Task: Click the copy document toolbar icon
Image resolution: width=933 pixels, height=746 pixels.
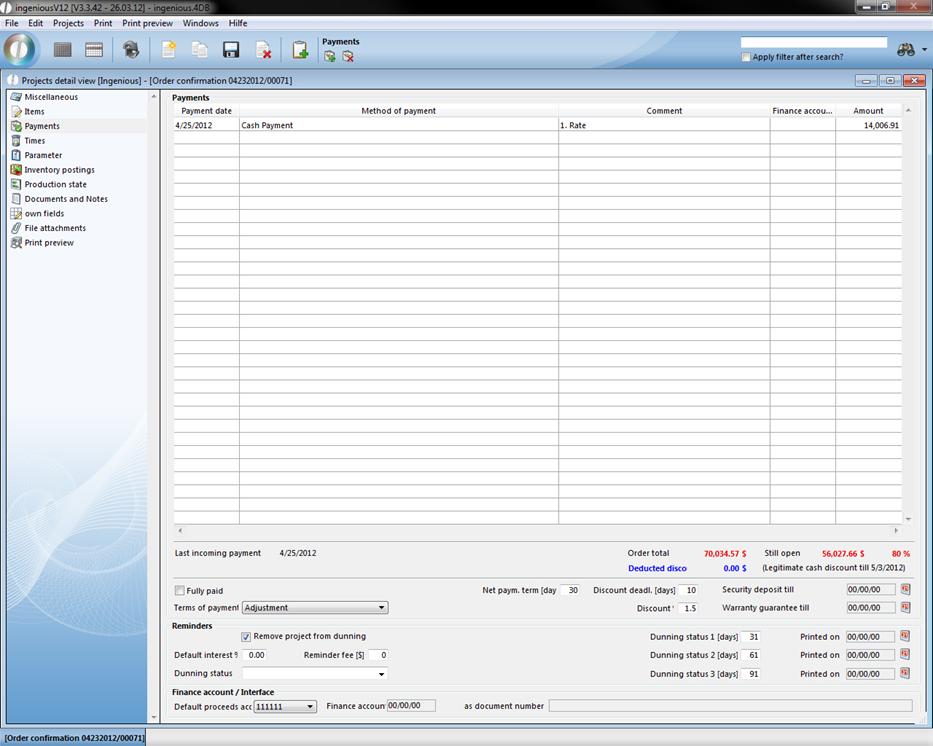Action: click(200, 50)
